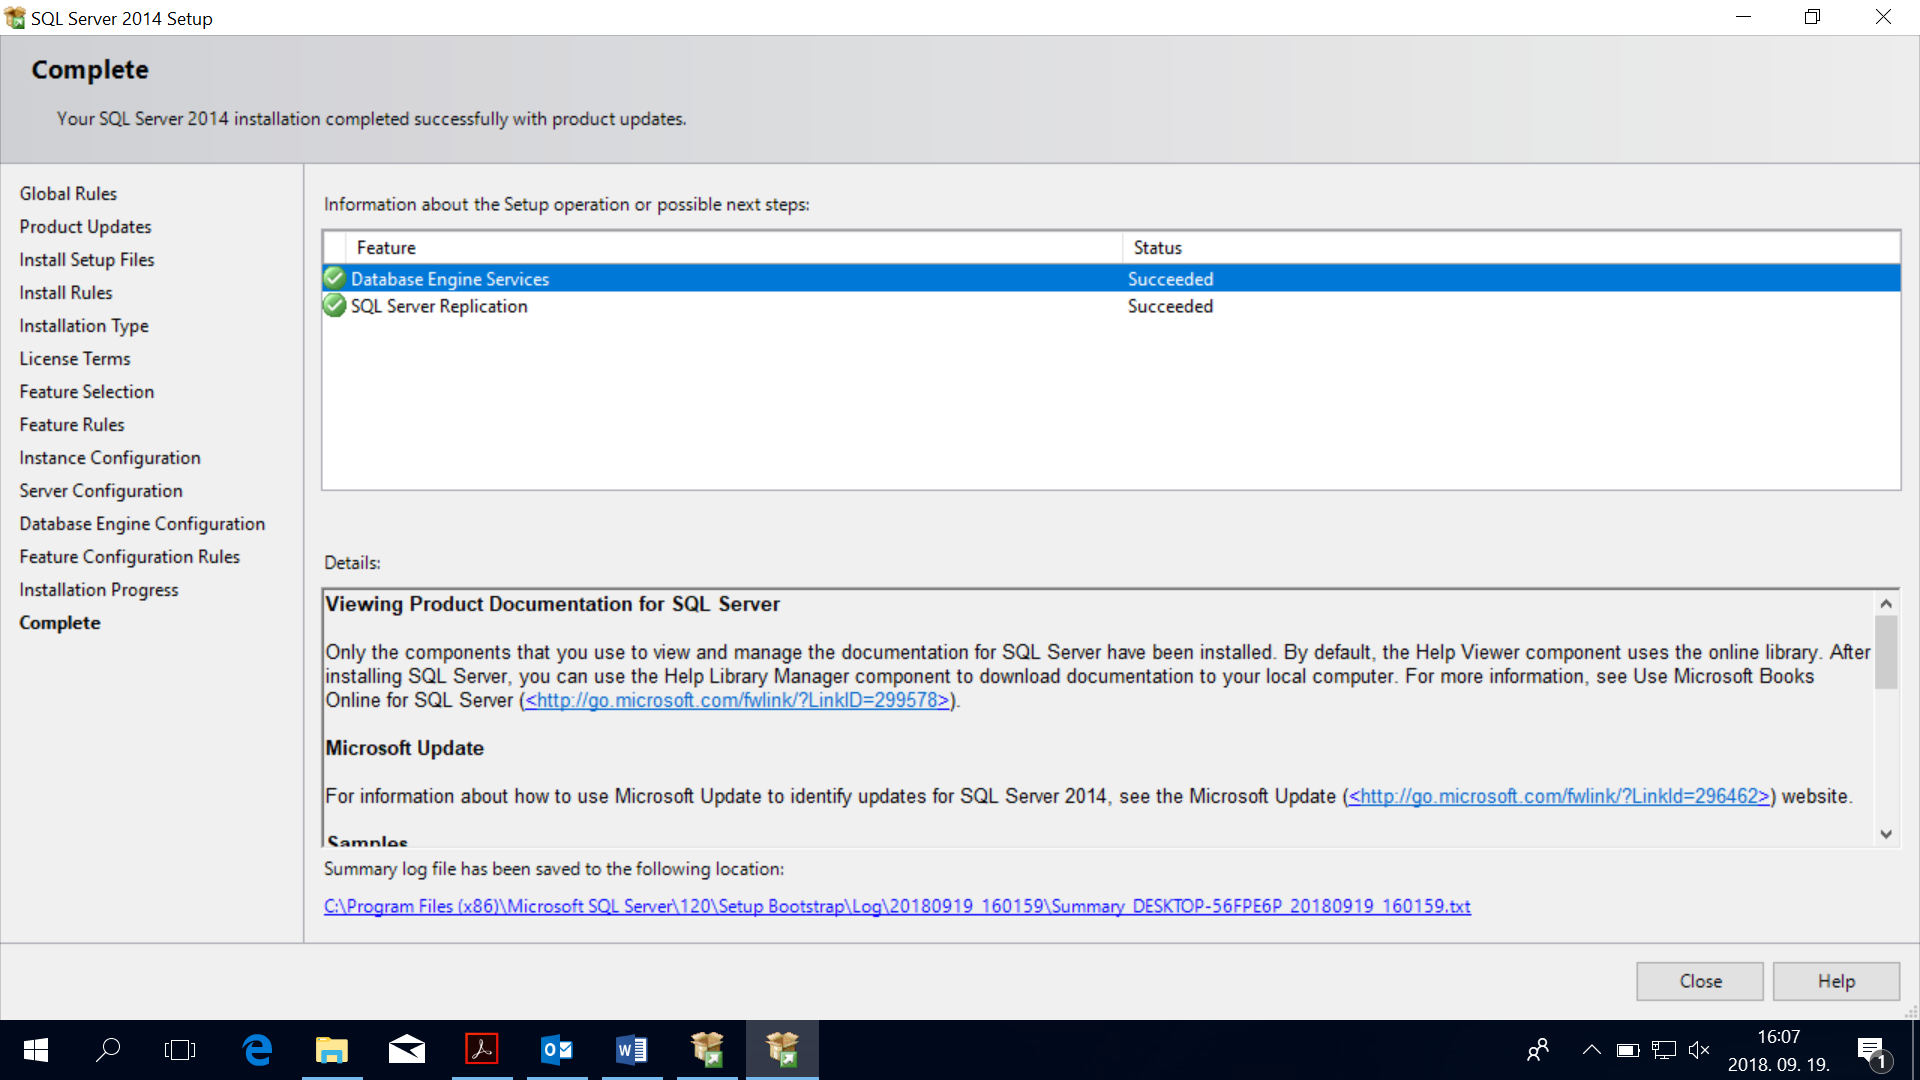Click Server Configuration step
This screenshot has height=1080, width=1920.
click(101, 490)
